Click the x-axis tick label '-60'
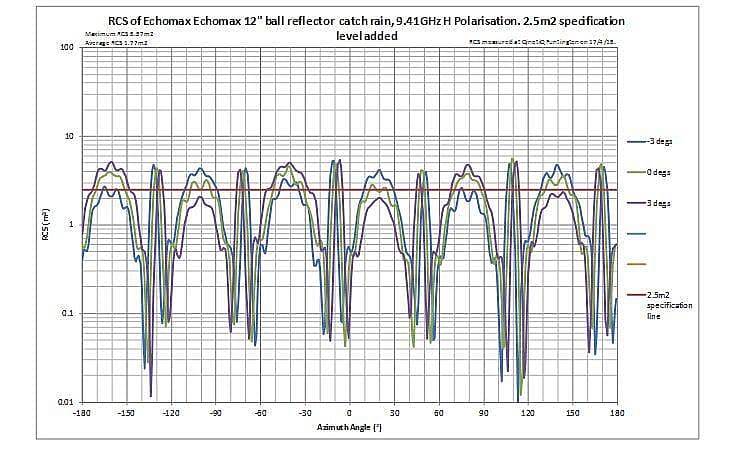Viewport: 730px width, 458px height. coord(260,413)
